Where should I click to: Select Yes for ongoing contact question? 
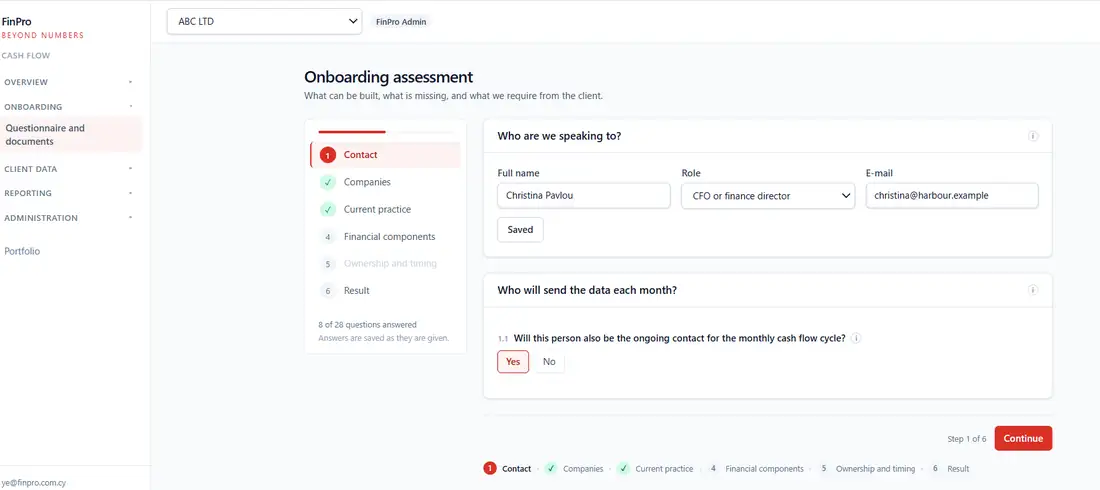(x=513, y=362)
